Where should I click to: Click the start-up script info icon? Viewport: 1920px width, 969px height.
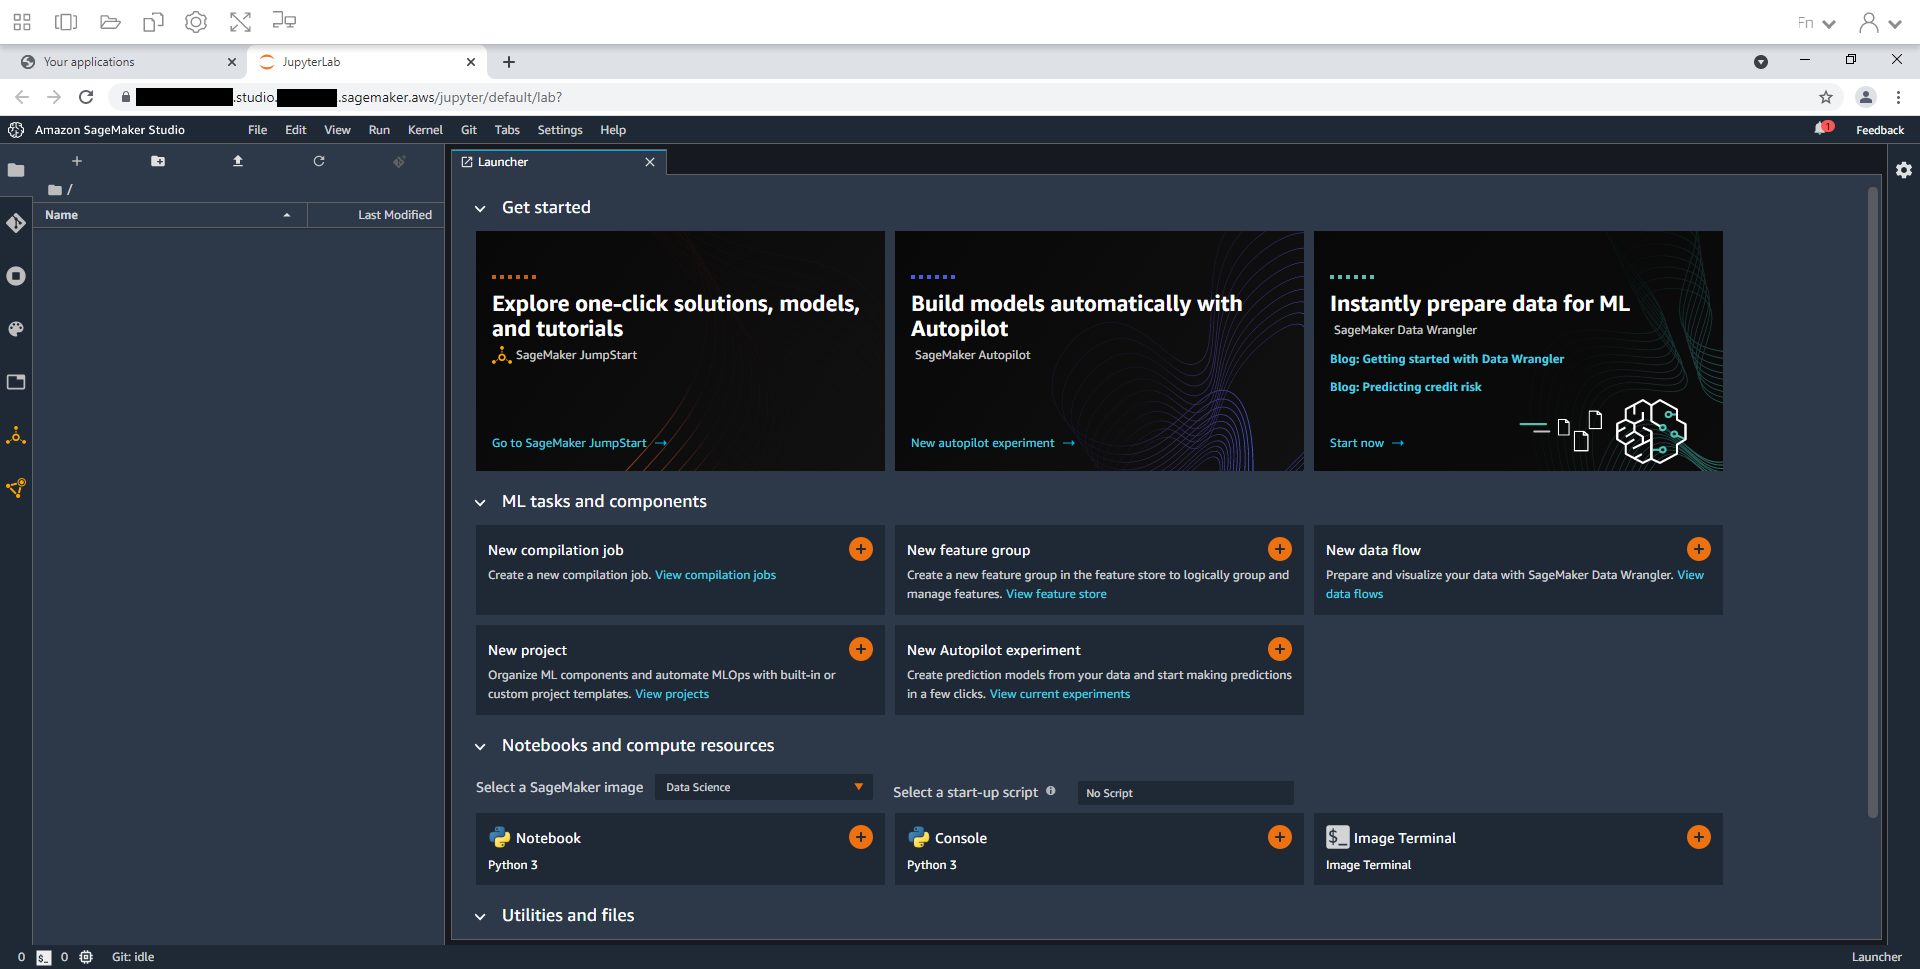[1051, 791]
